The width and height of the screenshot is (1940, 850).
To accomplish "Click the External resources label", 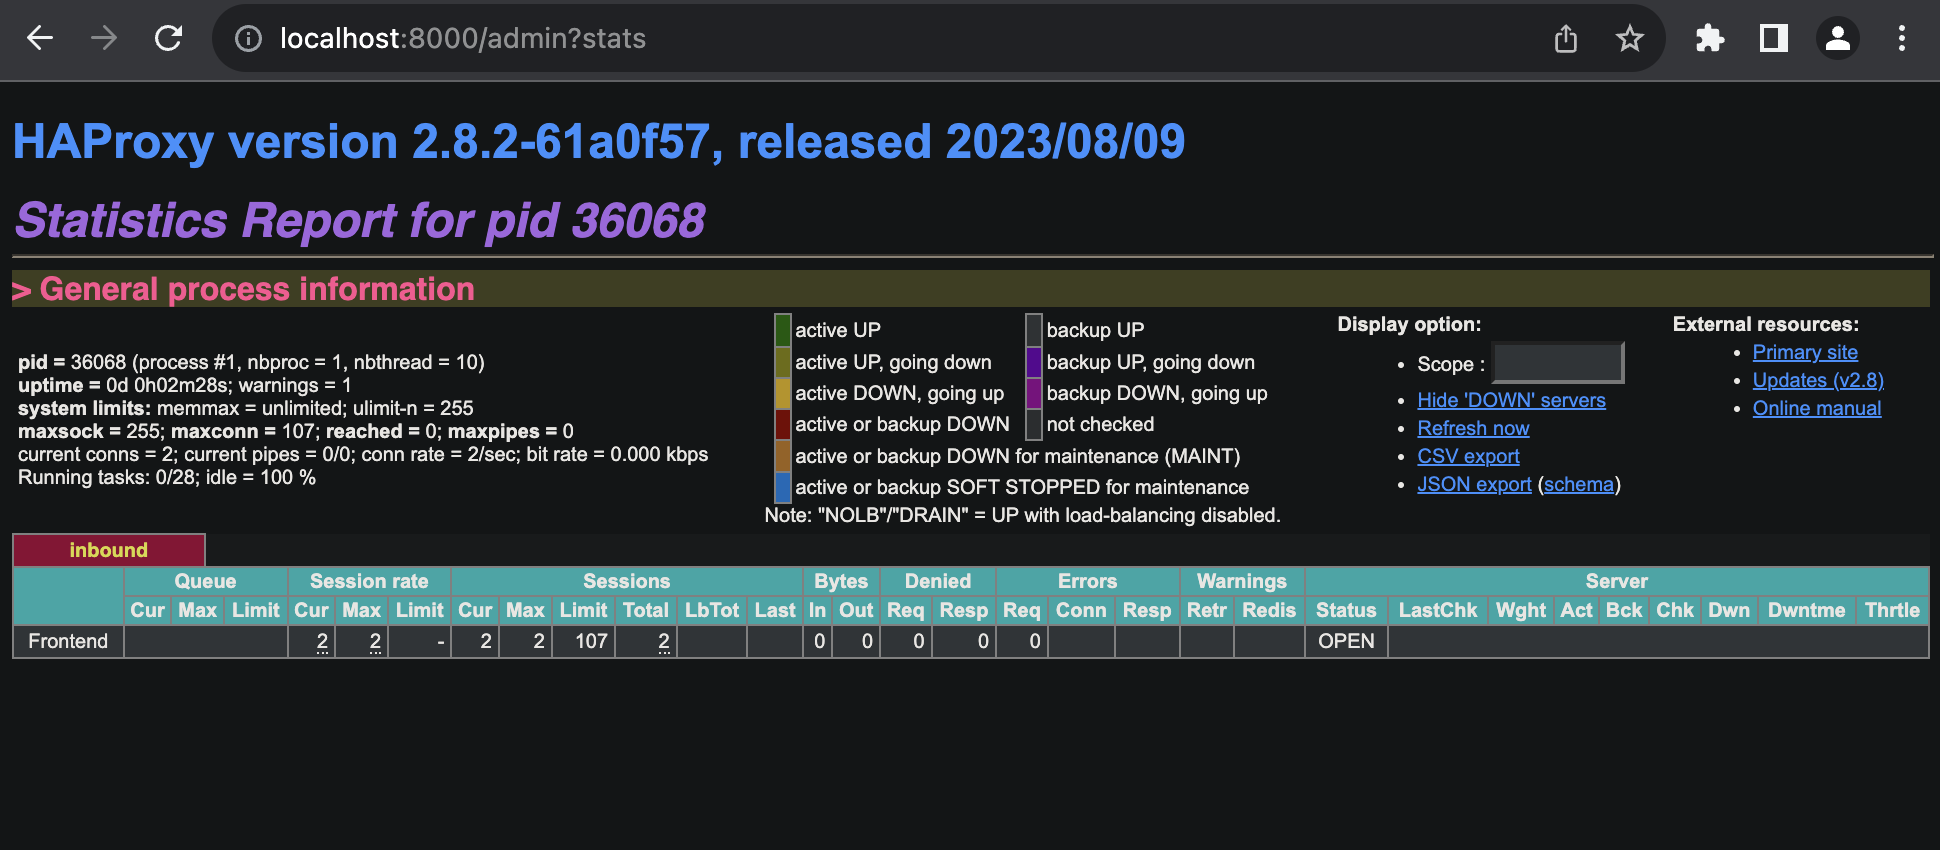I will click(x=1766, y=324).
